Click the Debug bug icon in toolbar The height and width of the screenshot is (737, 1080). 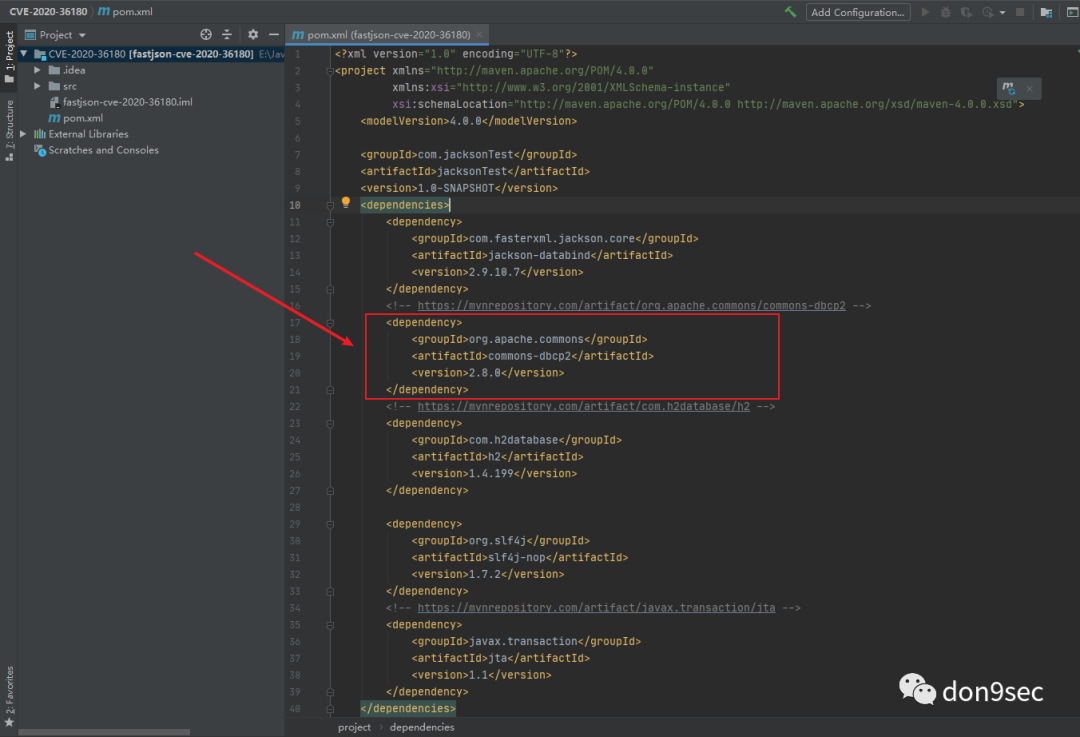[945, 12]
